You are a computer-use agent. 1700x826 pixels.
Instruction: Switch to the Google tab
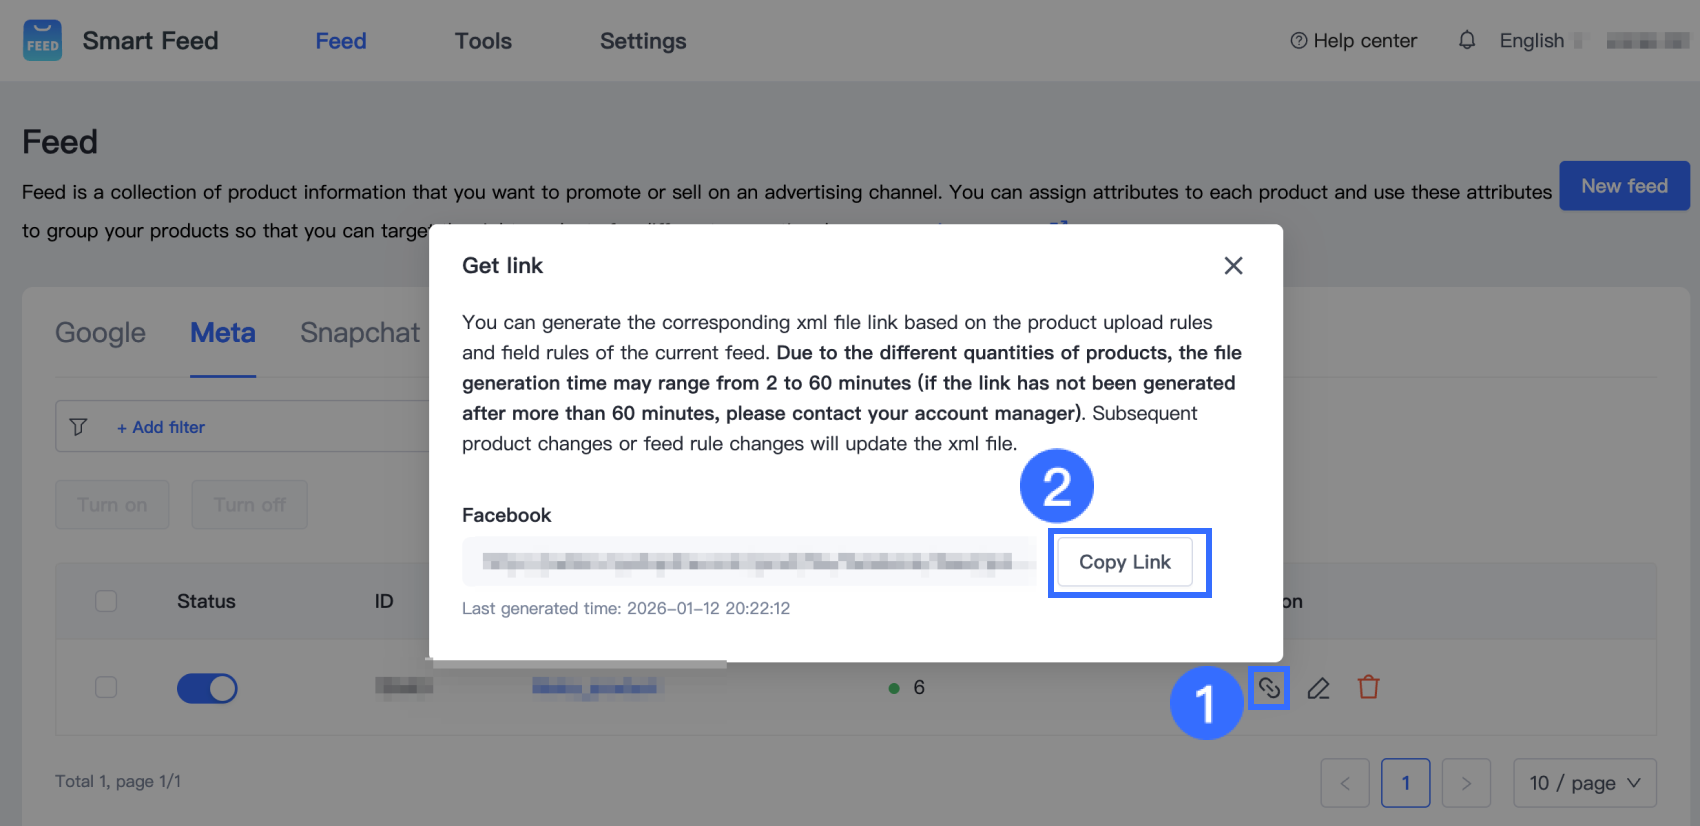coord(100,333)
